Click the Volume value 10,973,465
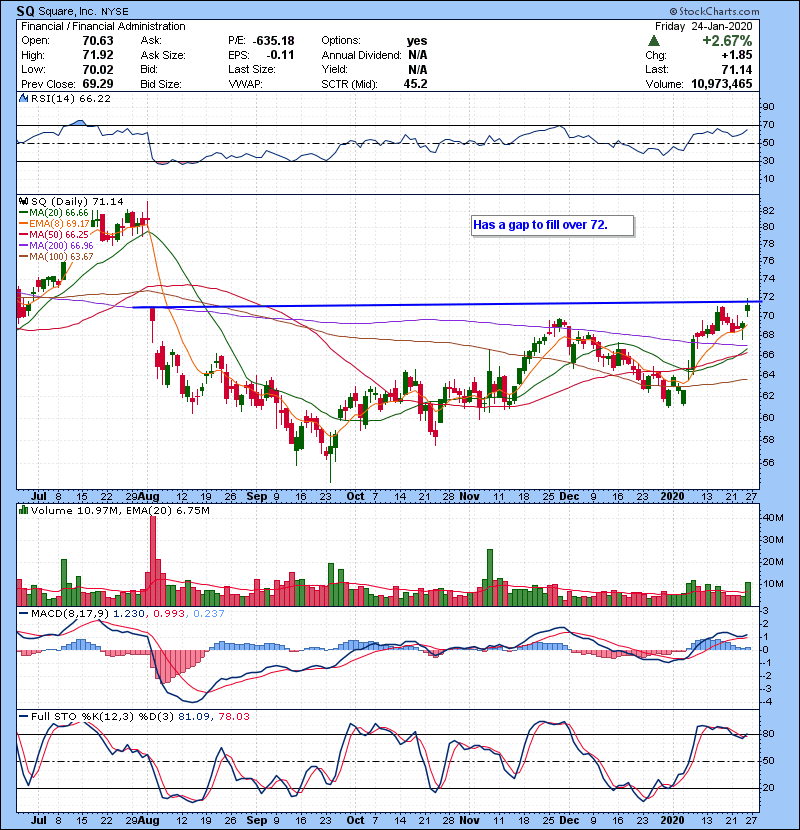Image resolution: width=800 pixels, height=830 pixels. [x=722, y=84]
